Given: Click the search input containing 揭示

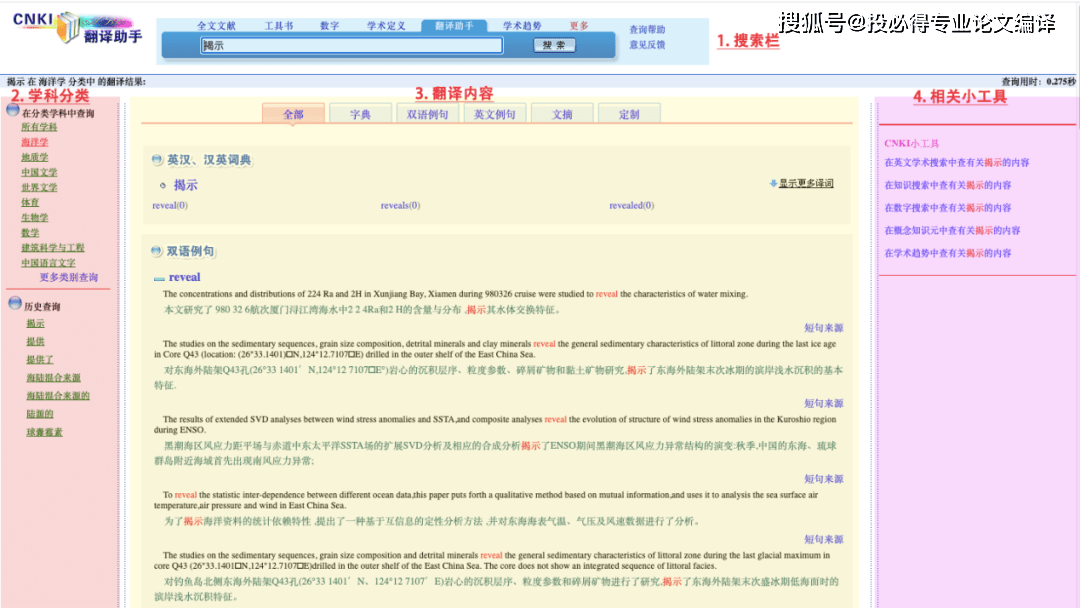Looking at the screenshot, I should pyautogui.click(x=351, y=45).
